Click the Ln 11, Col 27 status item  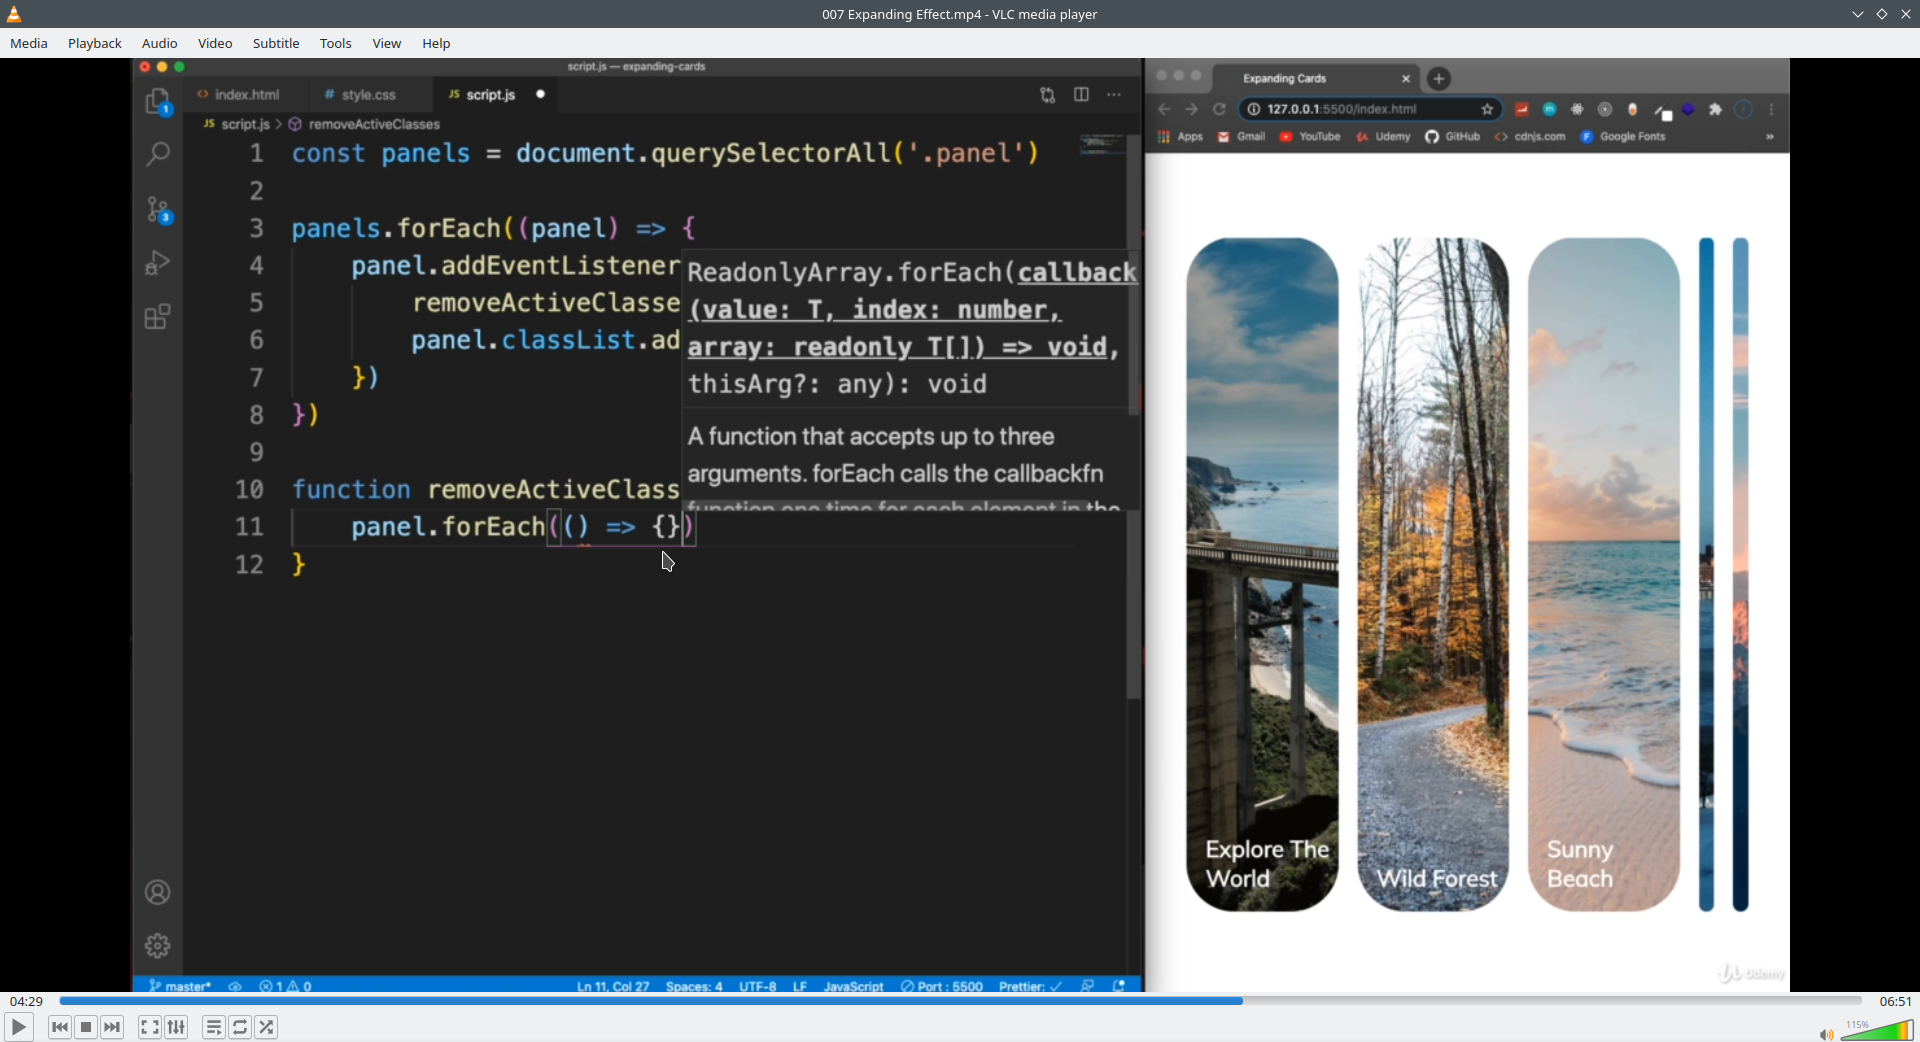point(613,986)
